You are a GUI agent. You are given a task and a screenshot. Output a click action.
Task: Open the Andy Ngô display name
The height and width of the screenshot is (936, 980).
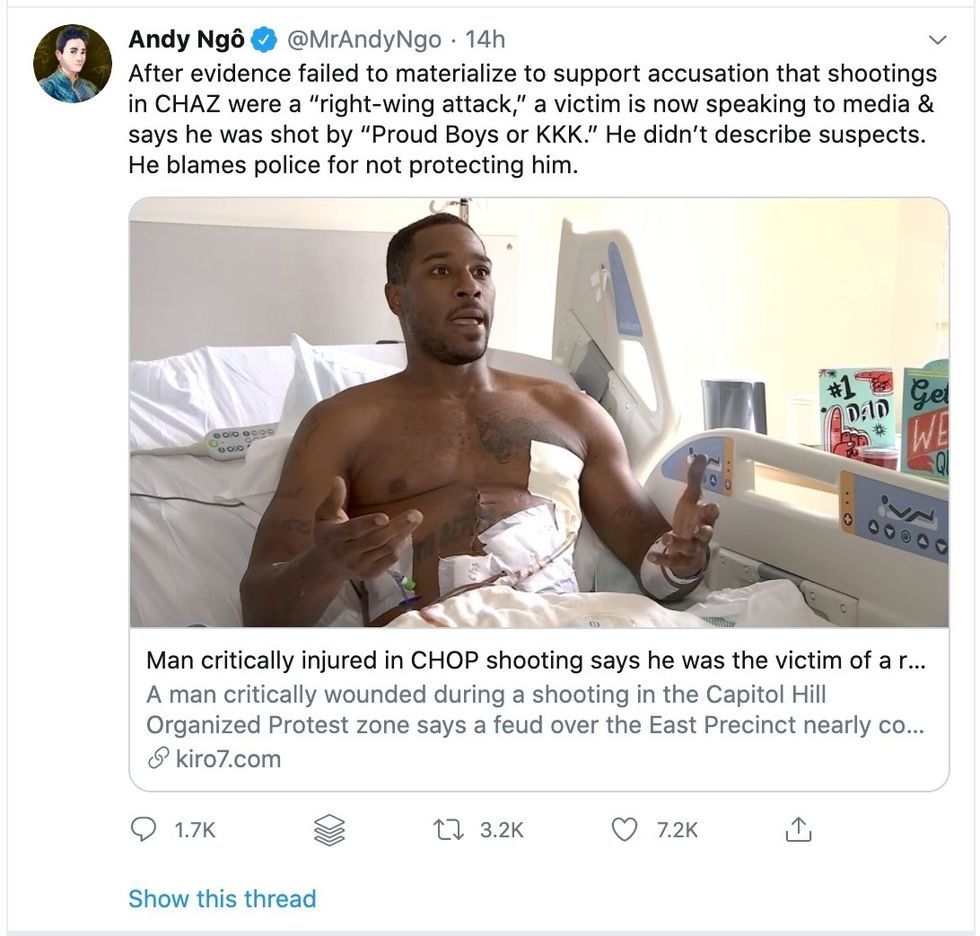[x=187, y=40]
